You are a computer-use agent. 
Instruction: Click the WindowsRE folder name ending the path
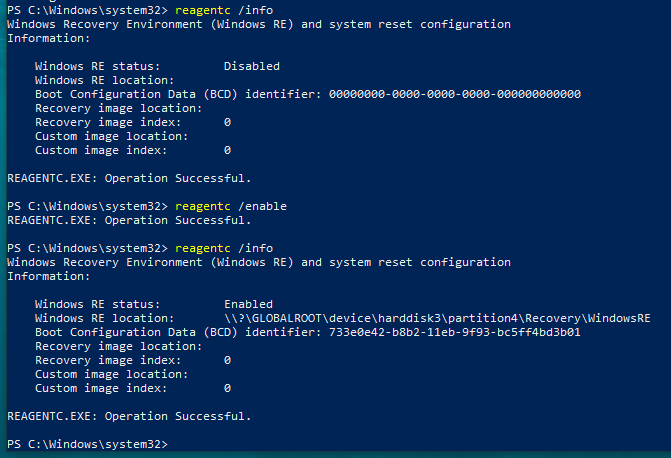(x=619, y=318)
